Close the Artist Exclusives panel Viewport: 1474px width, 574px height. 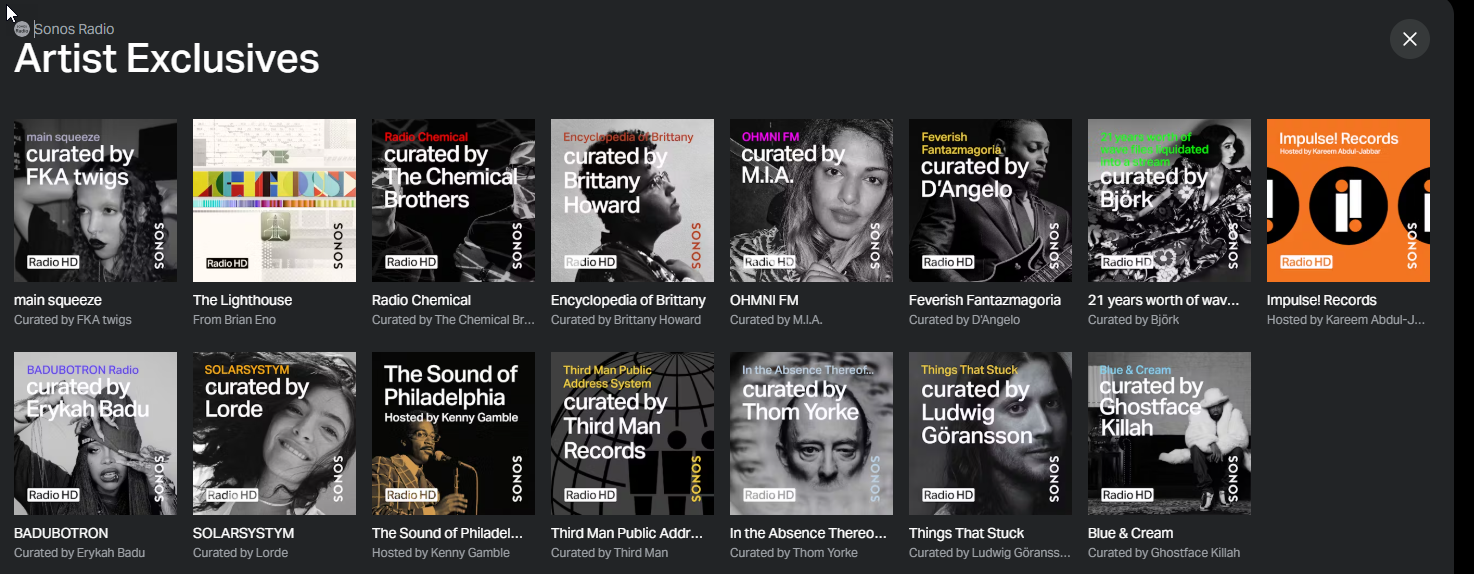(x=1409, y=39)
